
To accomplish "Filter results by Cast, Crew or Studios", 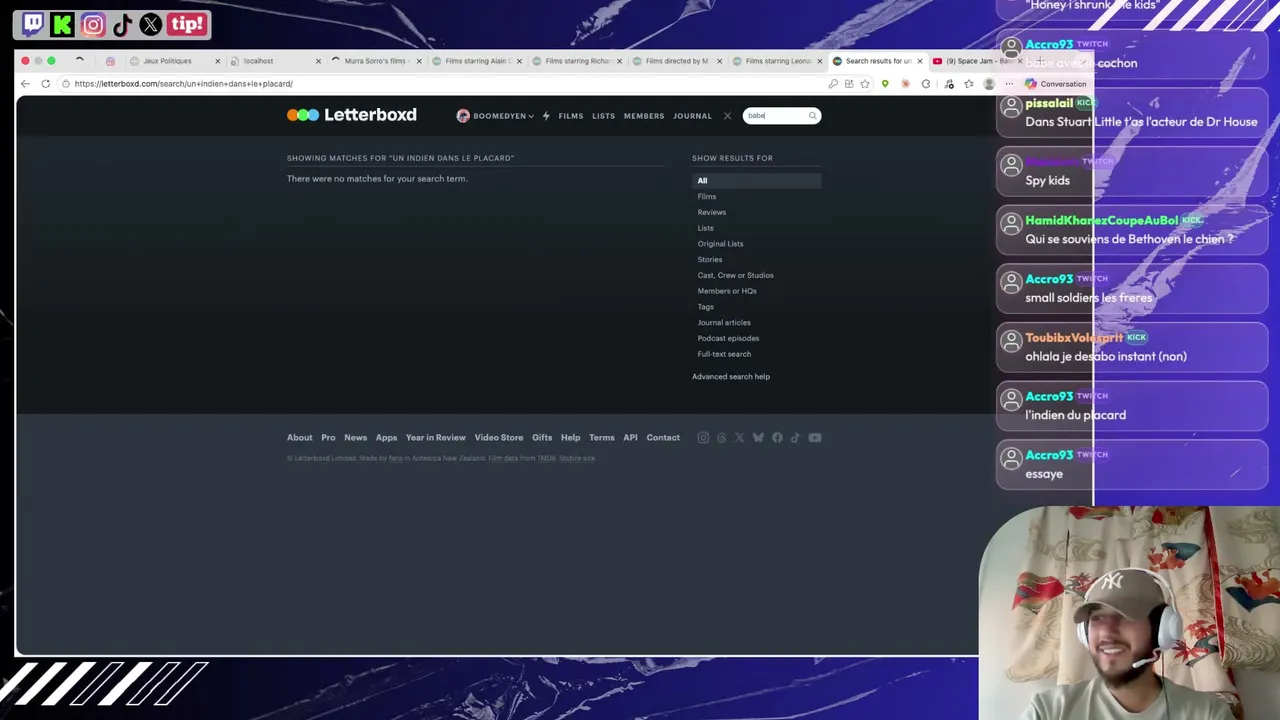I will tap(736, 275).
